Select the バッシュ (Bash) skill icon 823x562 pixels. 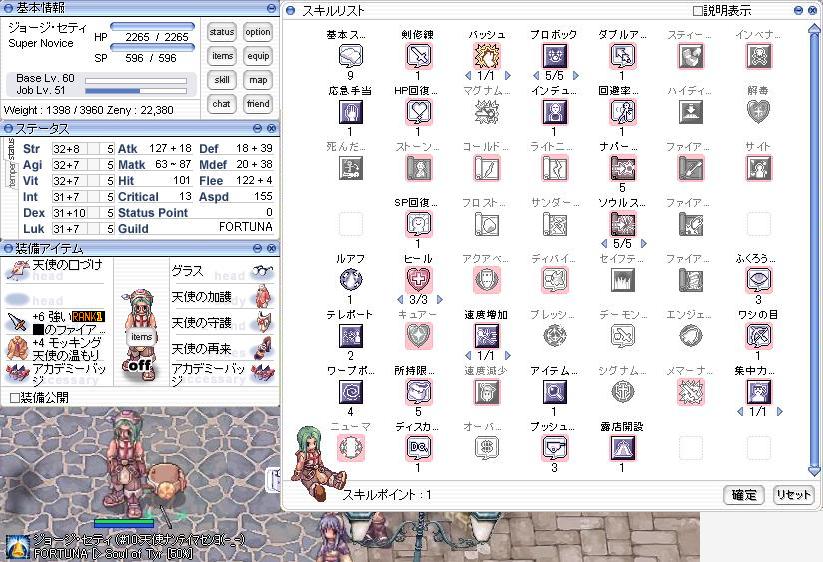487,56
